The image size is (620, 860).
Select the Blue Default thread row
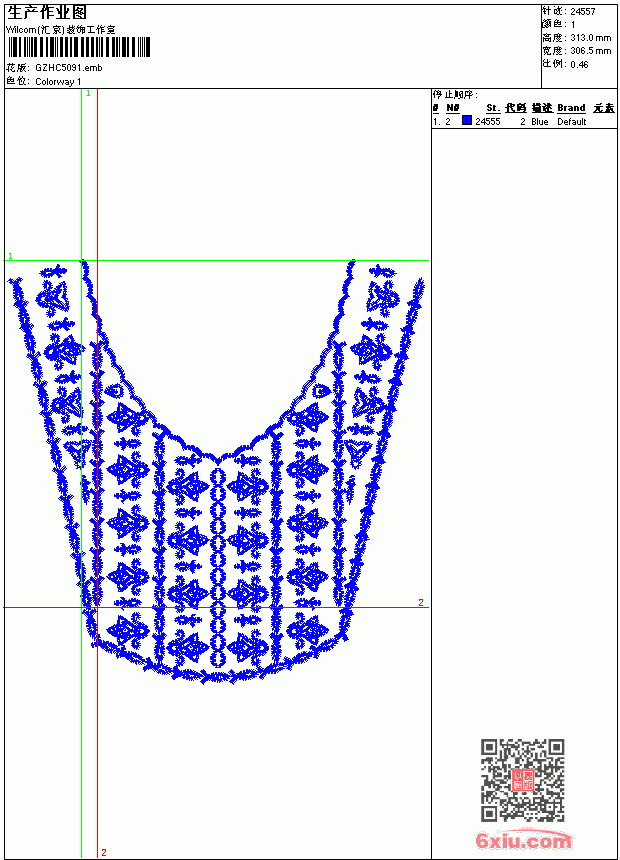point(524,121)
